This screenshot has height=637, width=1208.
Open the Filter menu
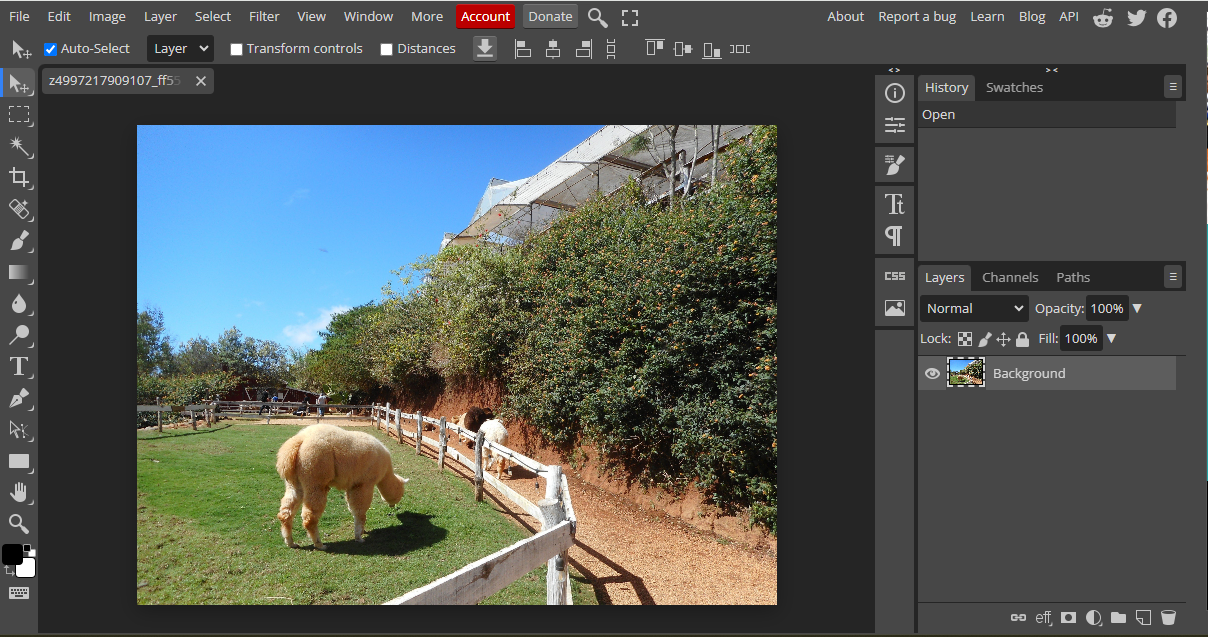click(x=264, y=16)
